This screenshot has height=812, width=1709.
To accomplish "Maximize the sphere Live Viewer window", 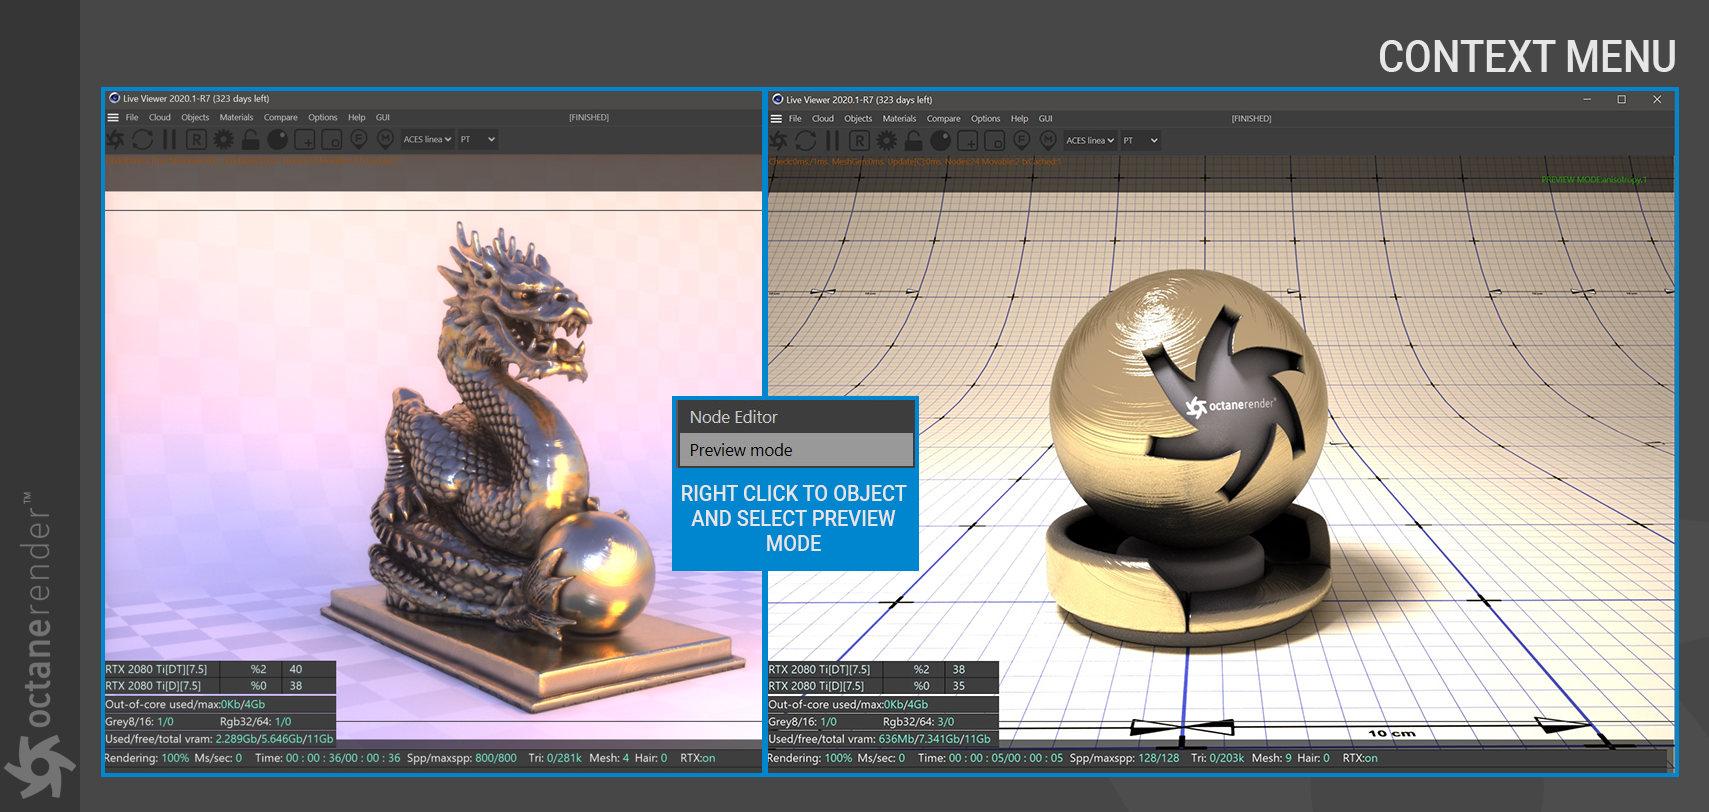I will (x=1621, y=99).
